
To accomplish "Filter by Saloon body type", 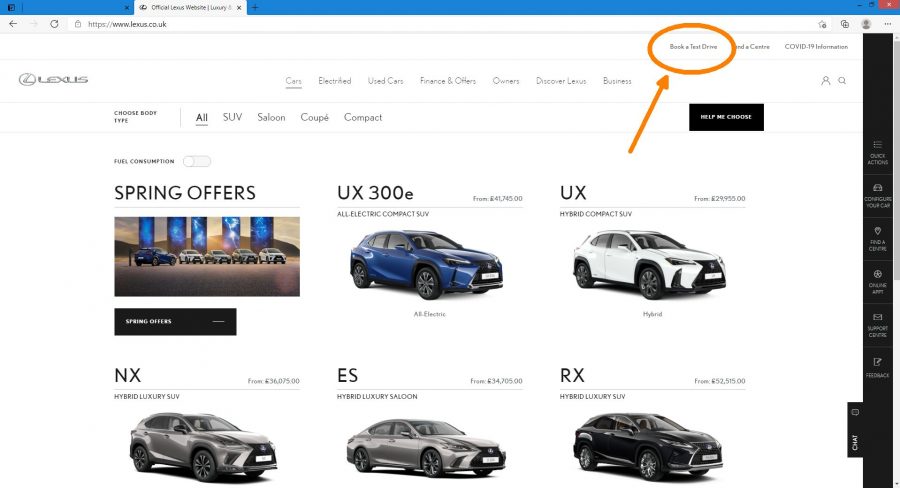I will [x=271, y=117].
